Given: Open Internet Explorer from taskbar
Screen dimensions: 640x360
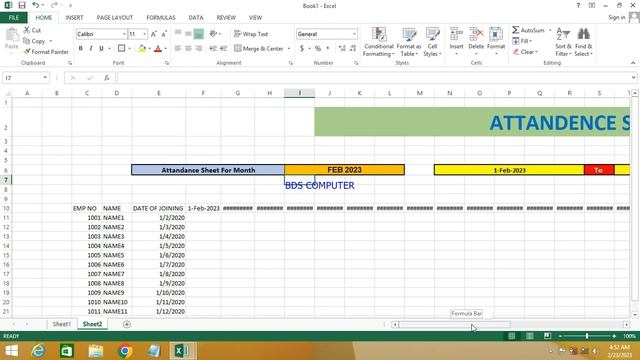Looking at the screenshot, I should 38,351.
